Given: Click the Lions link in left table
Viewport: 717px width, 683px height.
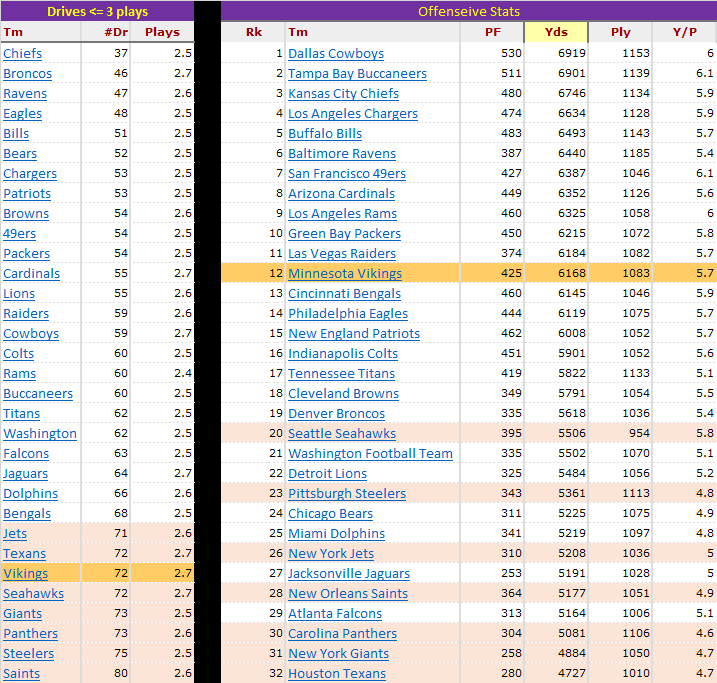Looking at the screenshot, I should click(x=19, y=293).
